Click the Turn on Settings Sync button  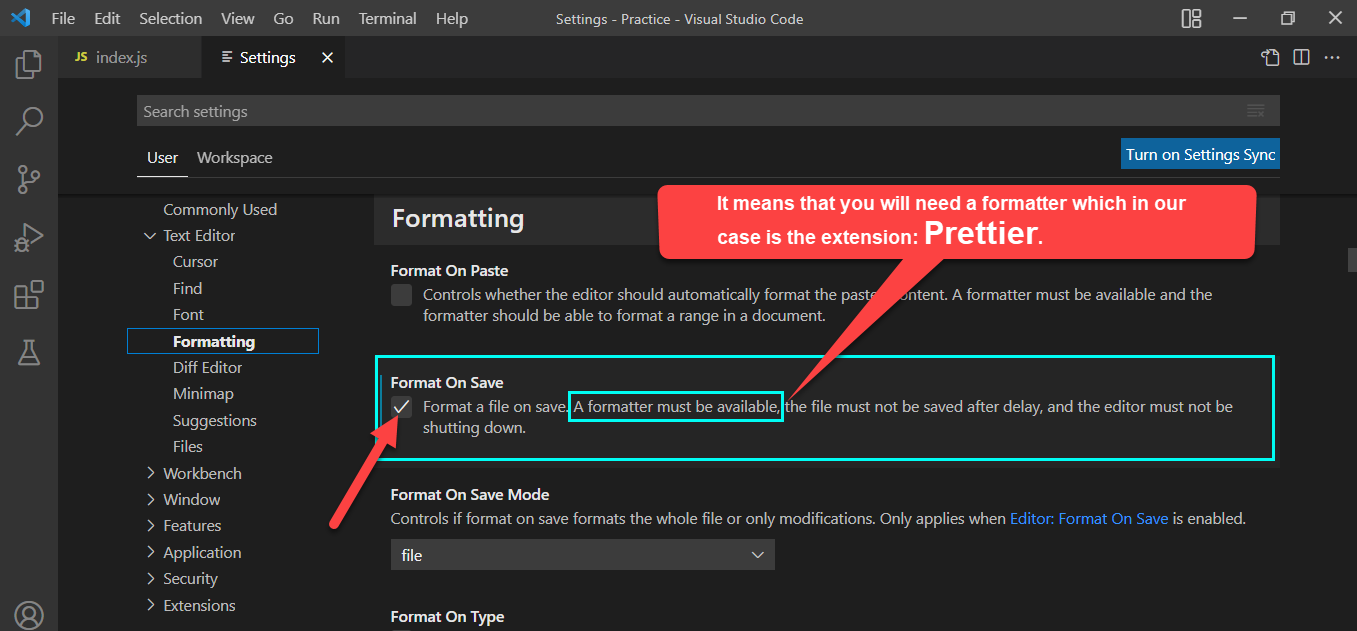click(1199, 154)
